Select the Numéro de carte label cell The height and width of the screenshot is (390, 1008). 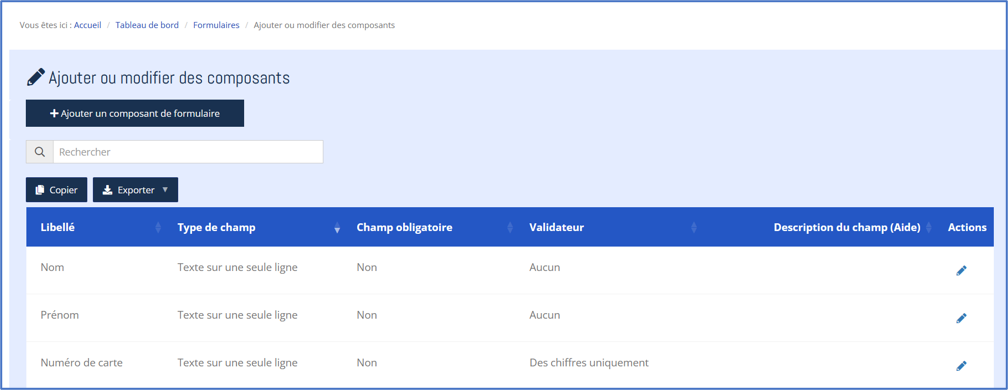pos(81,362)
